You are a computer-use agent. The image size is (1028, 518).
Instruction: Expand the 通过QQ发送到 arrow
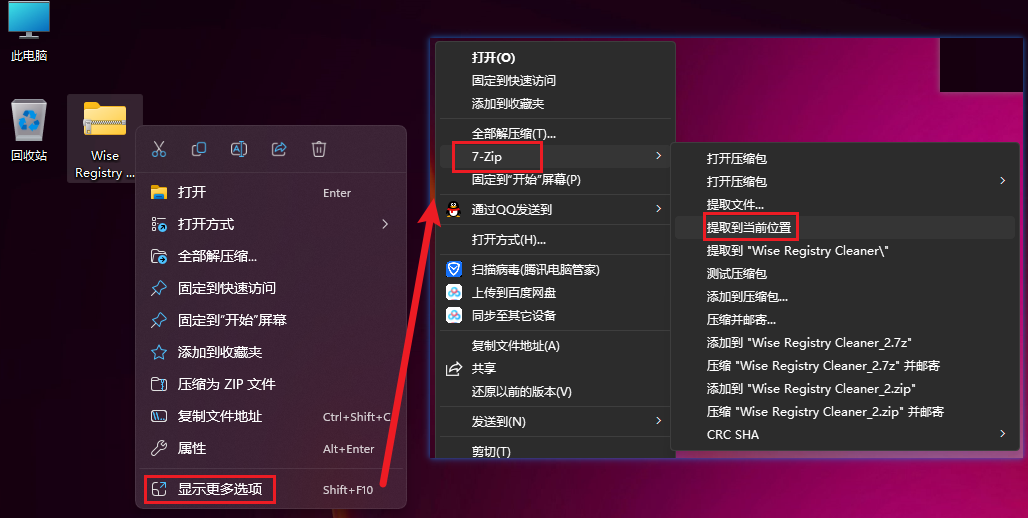(658, 209)
